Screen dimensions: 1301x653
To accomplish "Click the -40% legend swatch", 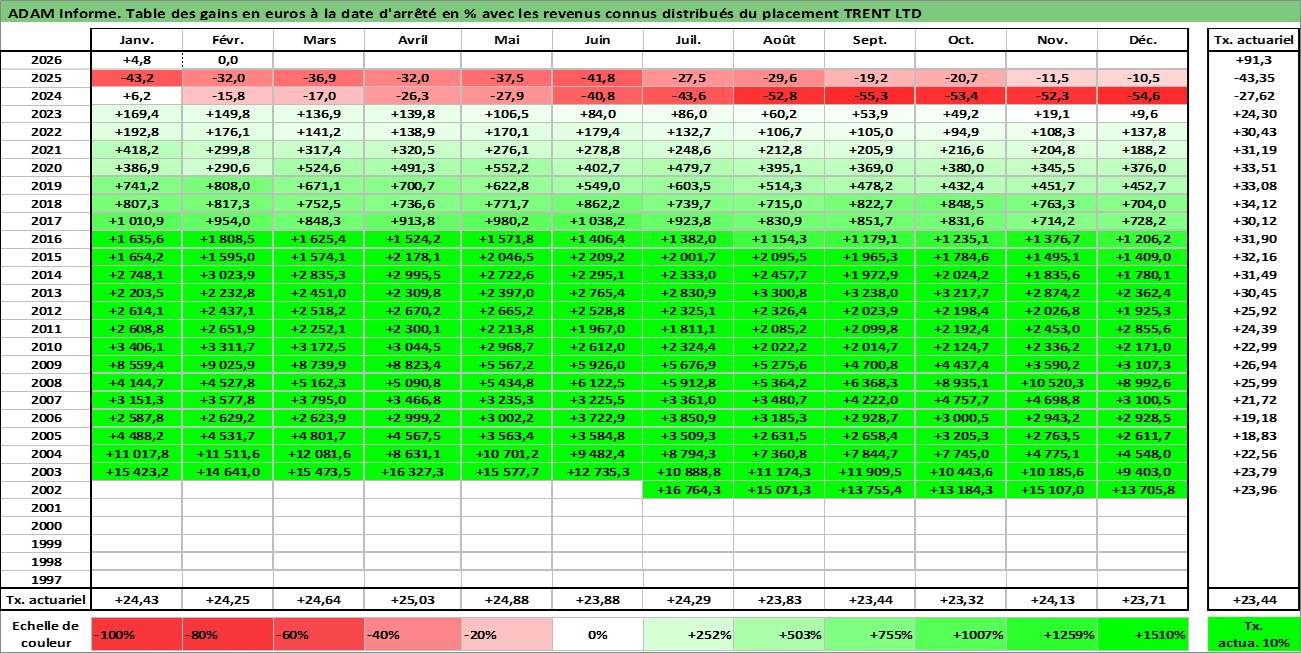I will pyautogui.click(x=408, y=634).
